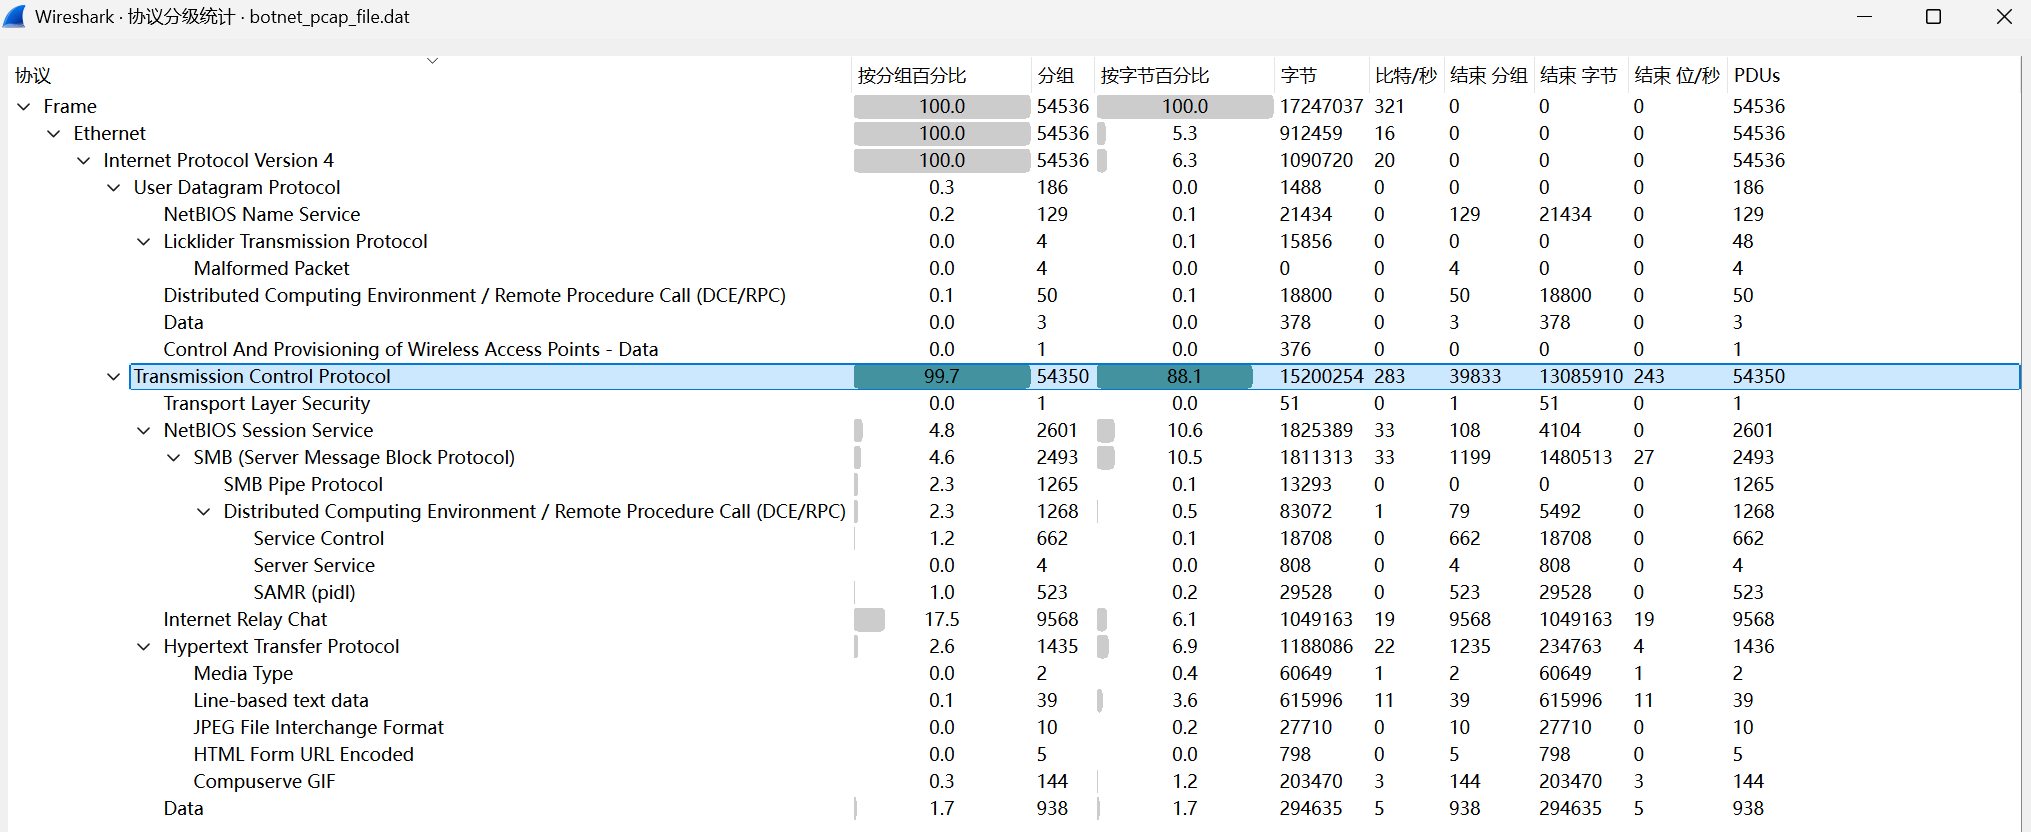This screenshot has width=2031, height=832.
Task: Maximize the protocol hierarchy window
Action: click(x=1934, y=17)
